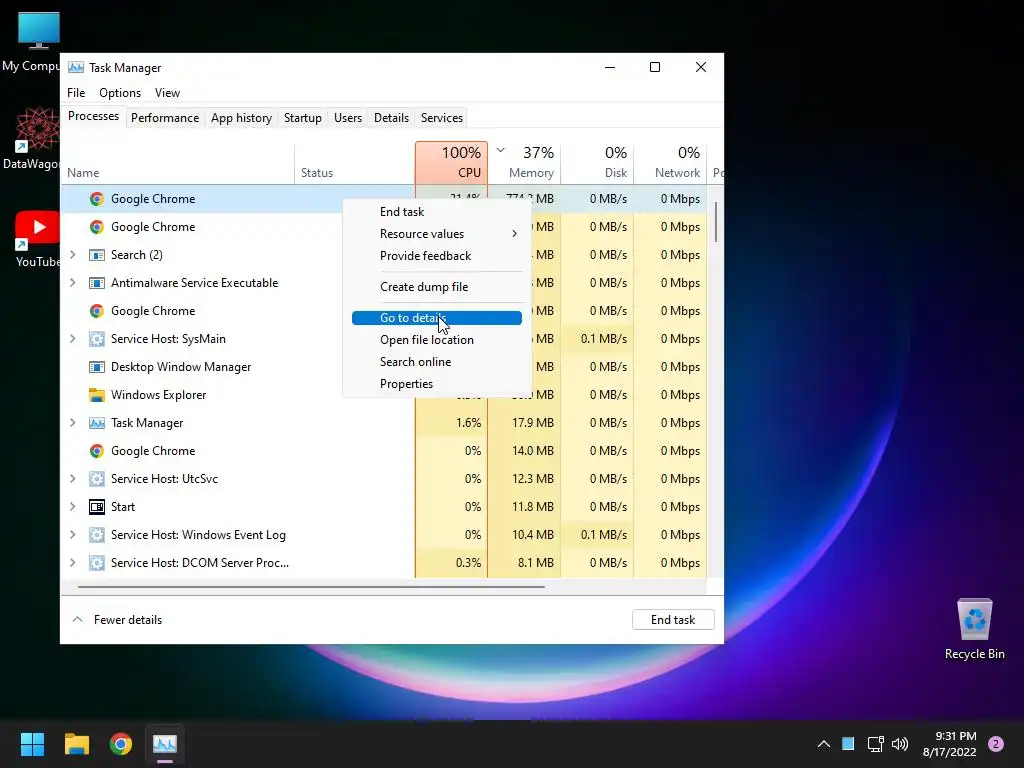
Task: Show hidden tray icons chevron
Action: click(824, 744)
